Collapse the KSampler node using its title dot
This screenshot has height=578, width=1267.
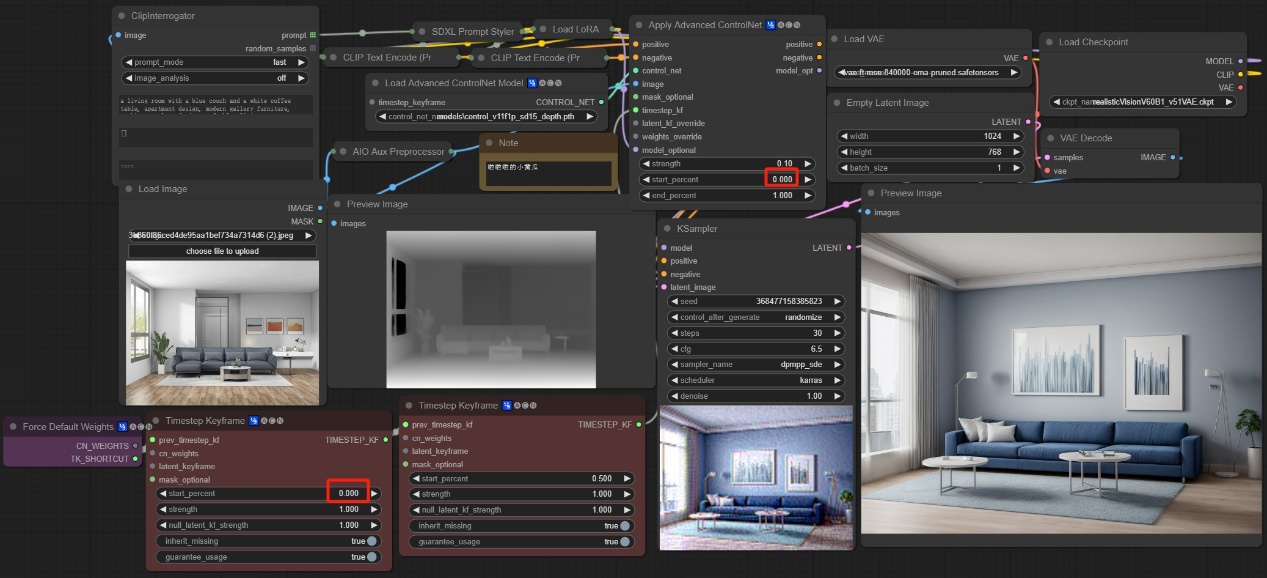point(669,229)
